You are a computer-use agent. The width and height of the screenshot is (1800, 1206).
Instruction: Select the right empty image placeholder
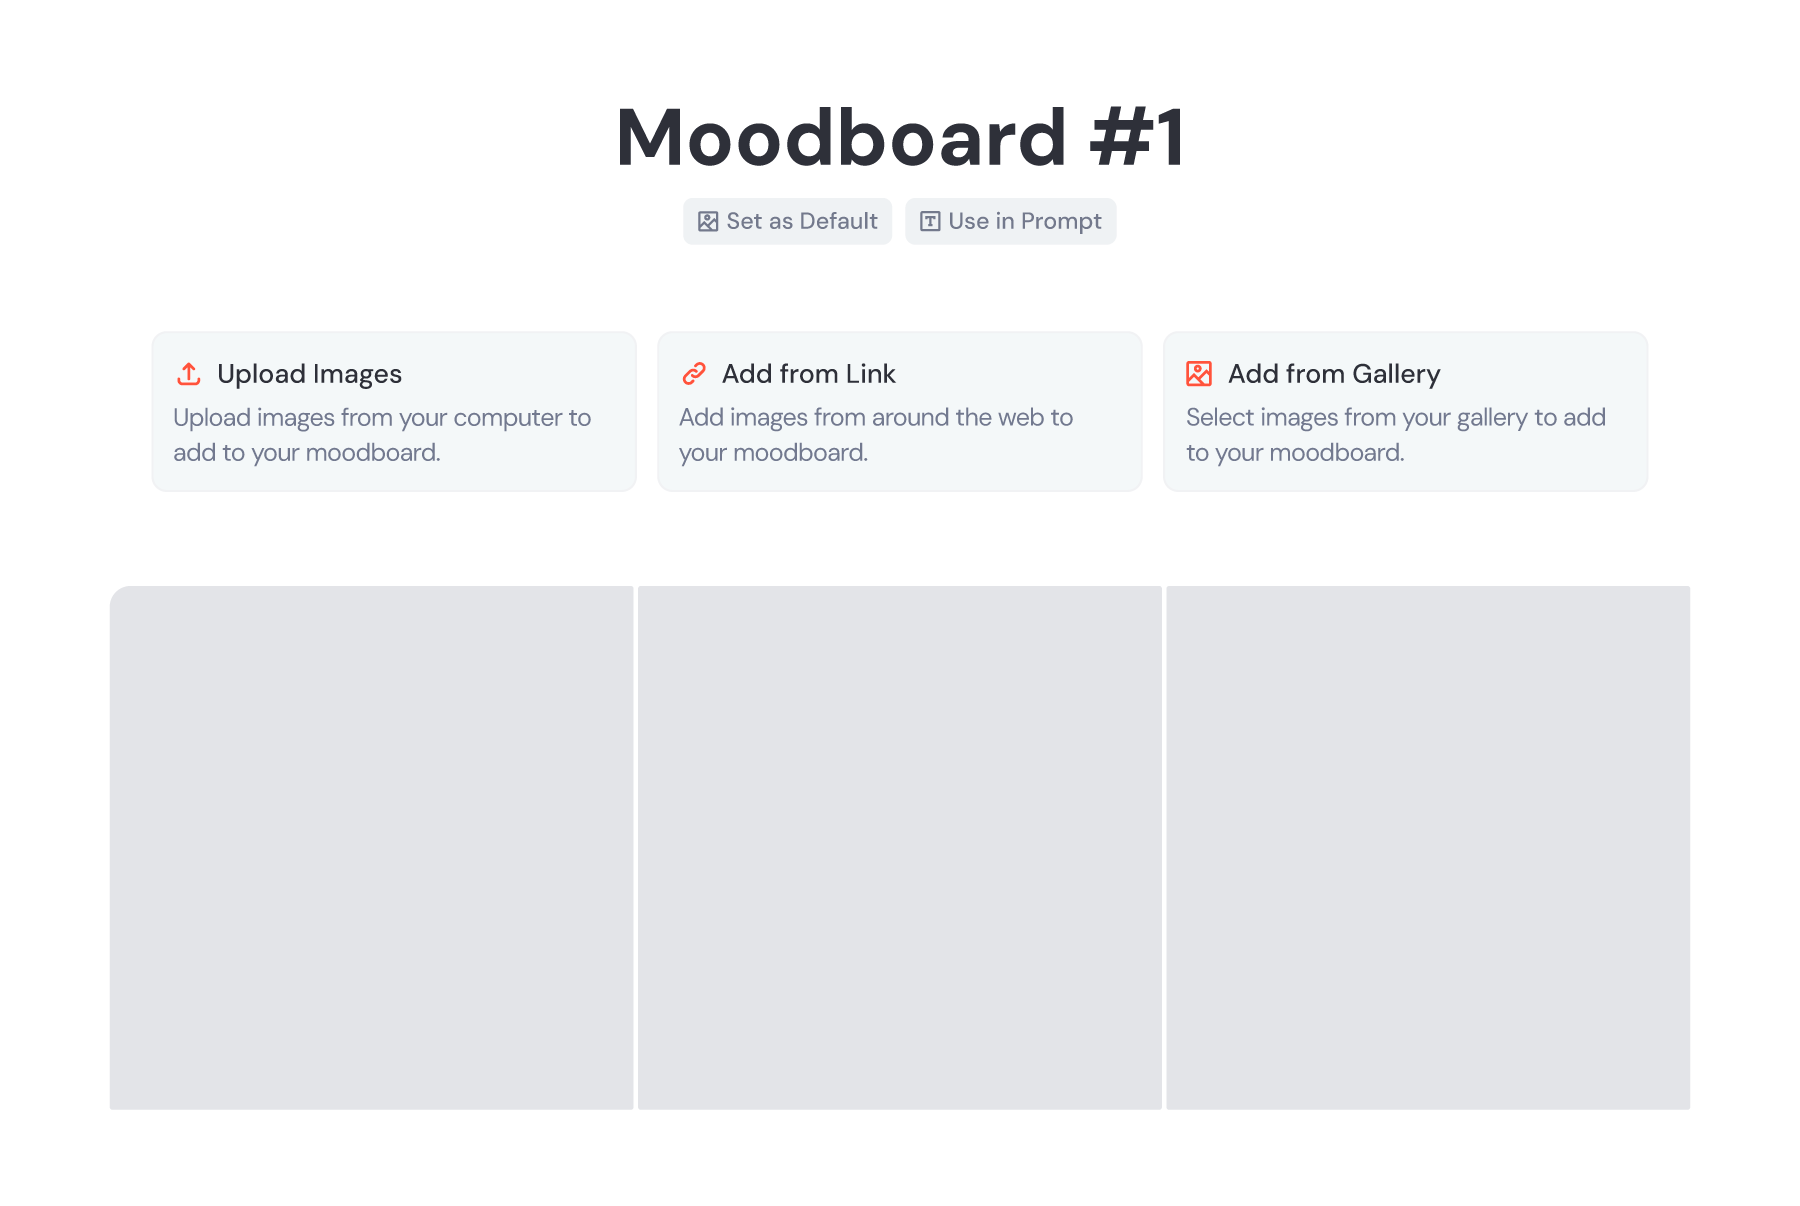[1428, 848]
